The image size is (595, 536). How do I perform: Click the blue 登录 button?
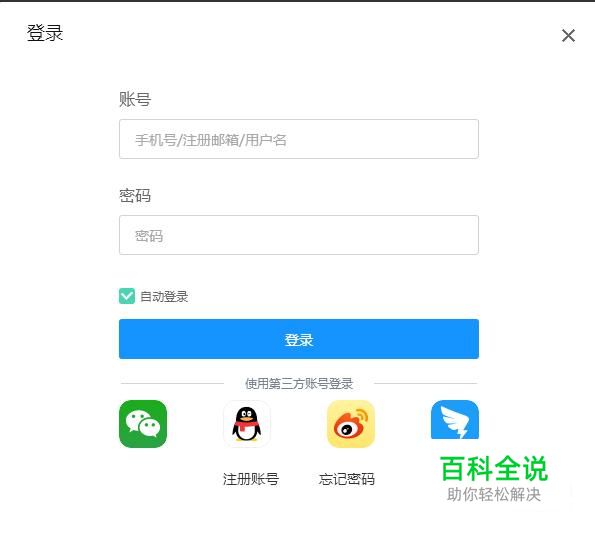pos(299,339)
